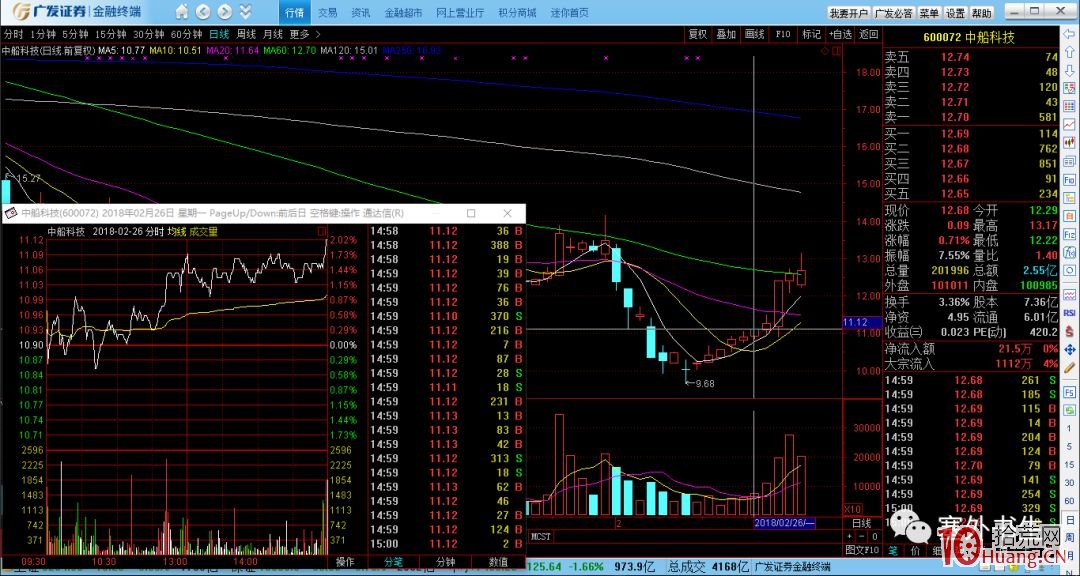Select the 60分钟 chart period
1080x576 pixels.
(x=186, y=34)
